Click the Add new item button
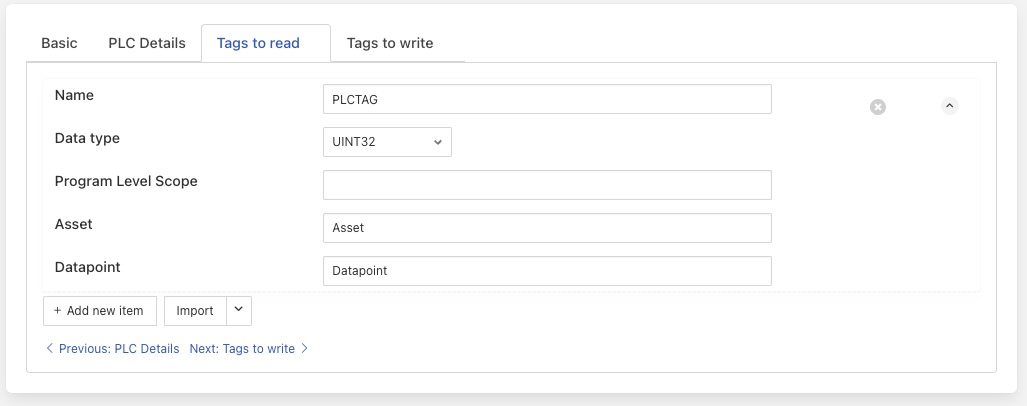Viewport: 1027px width, 406px height. tap(100, 311)
